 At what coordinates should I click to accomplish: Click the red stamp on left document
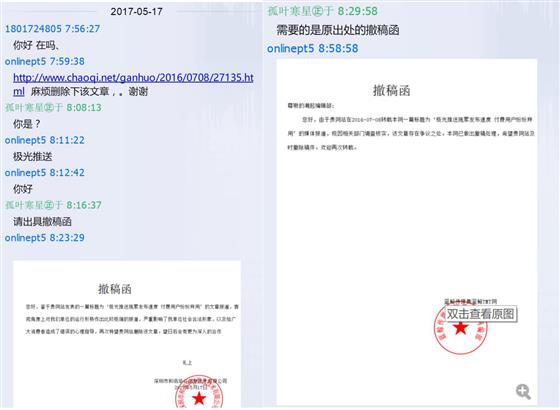[x=199, y=393]
